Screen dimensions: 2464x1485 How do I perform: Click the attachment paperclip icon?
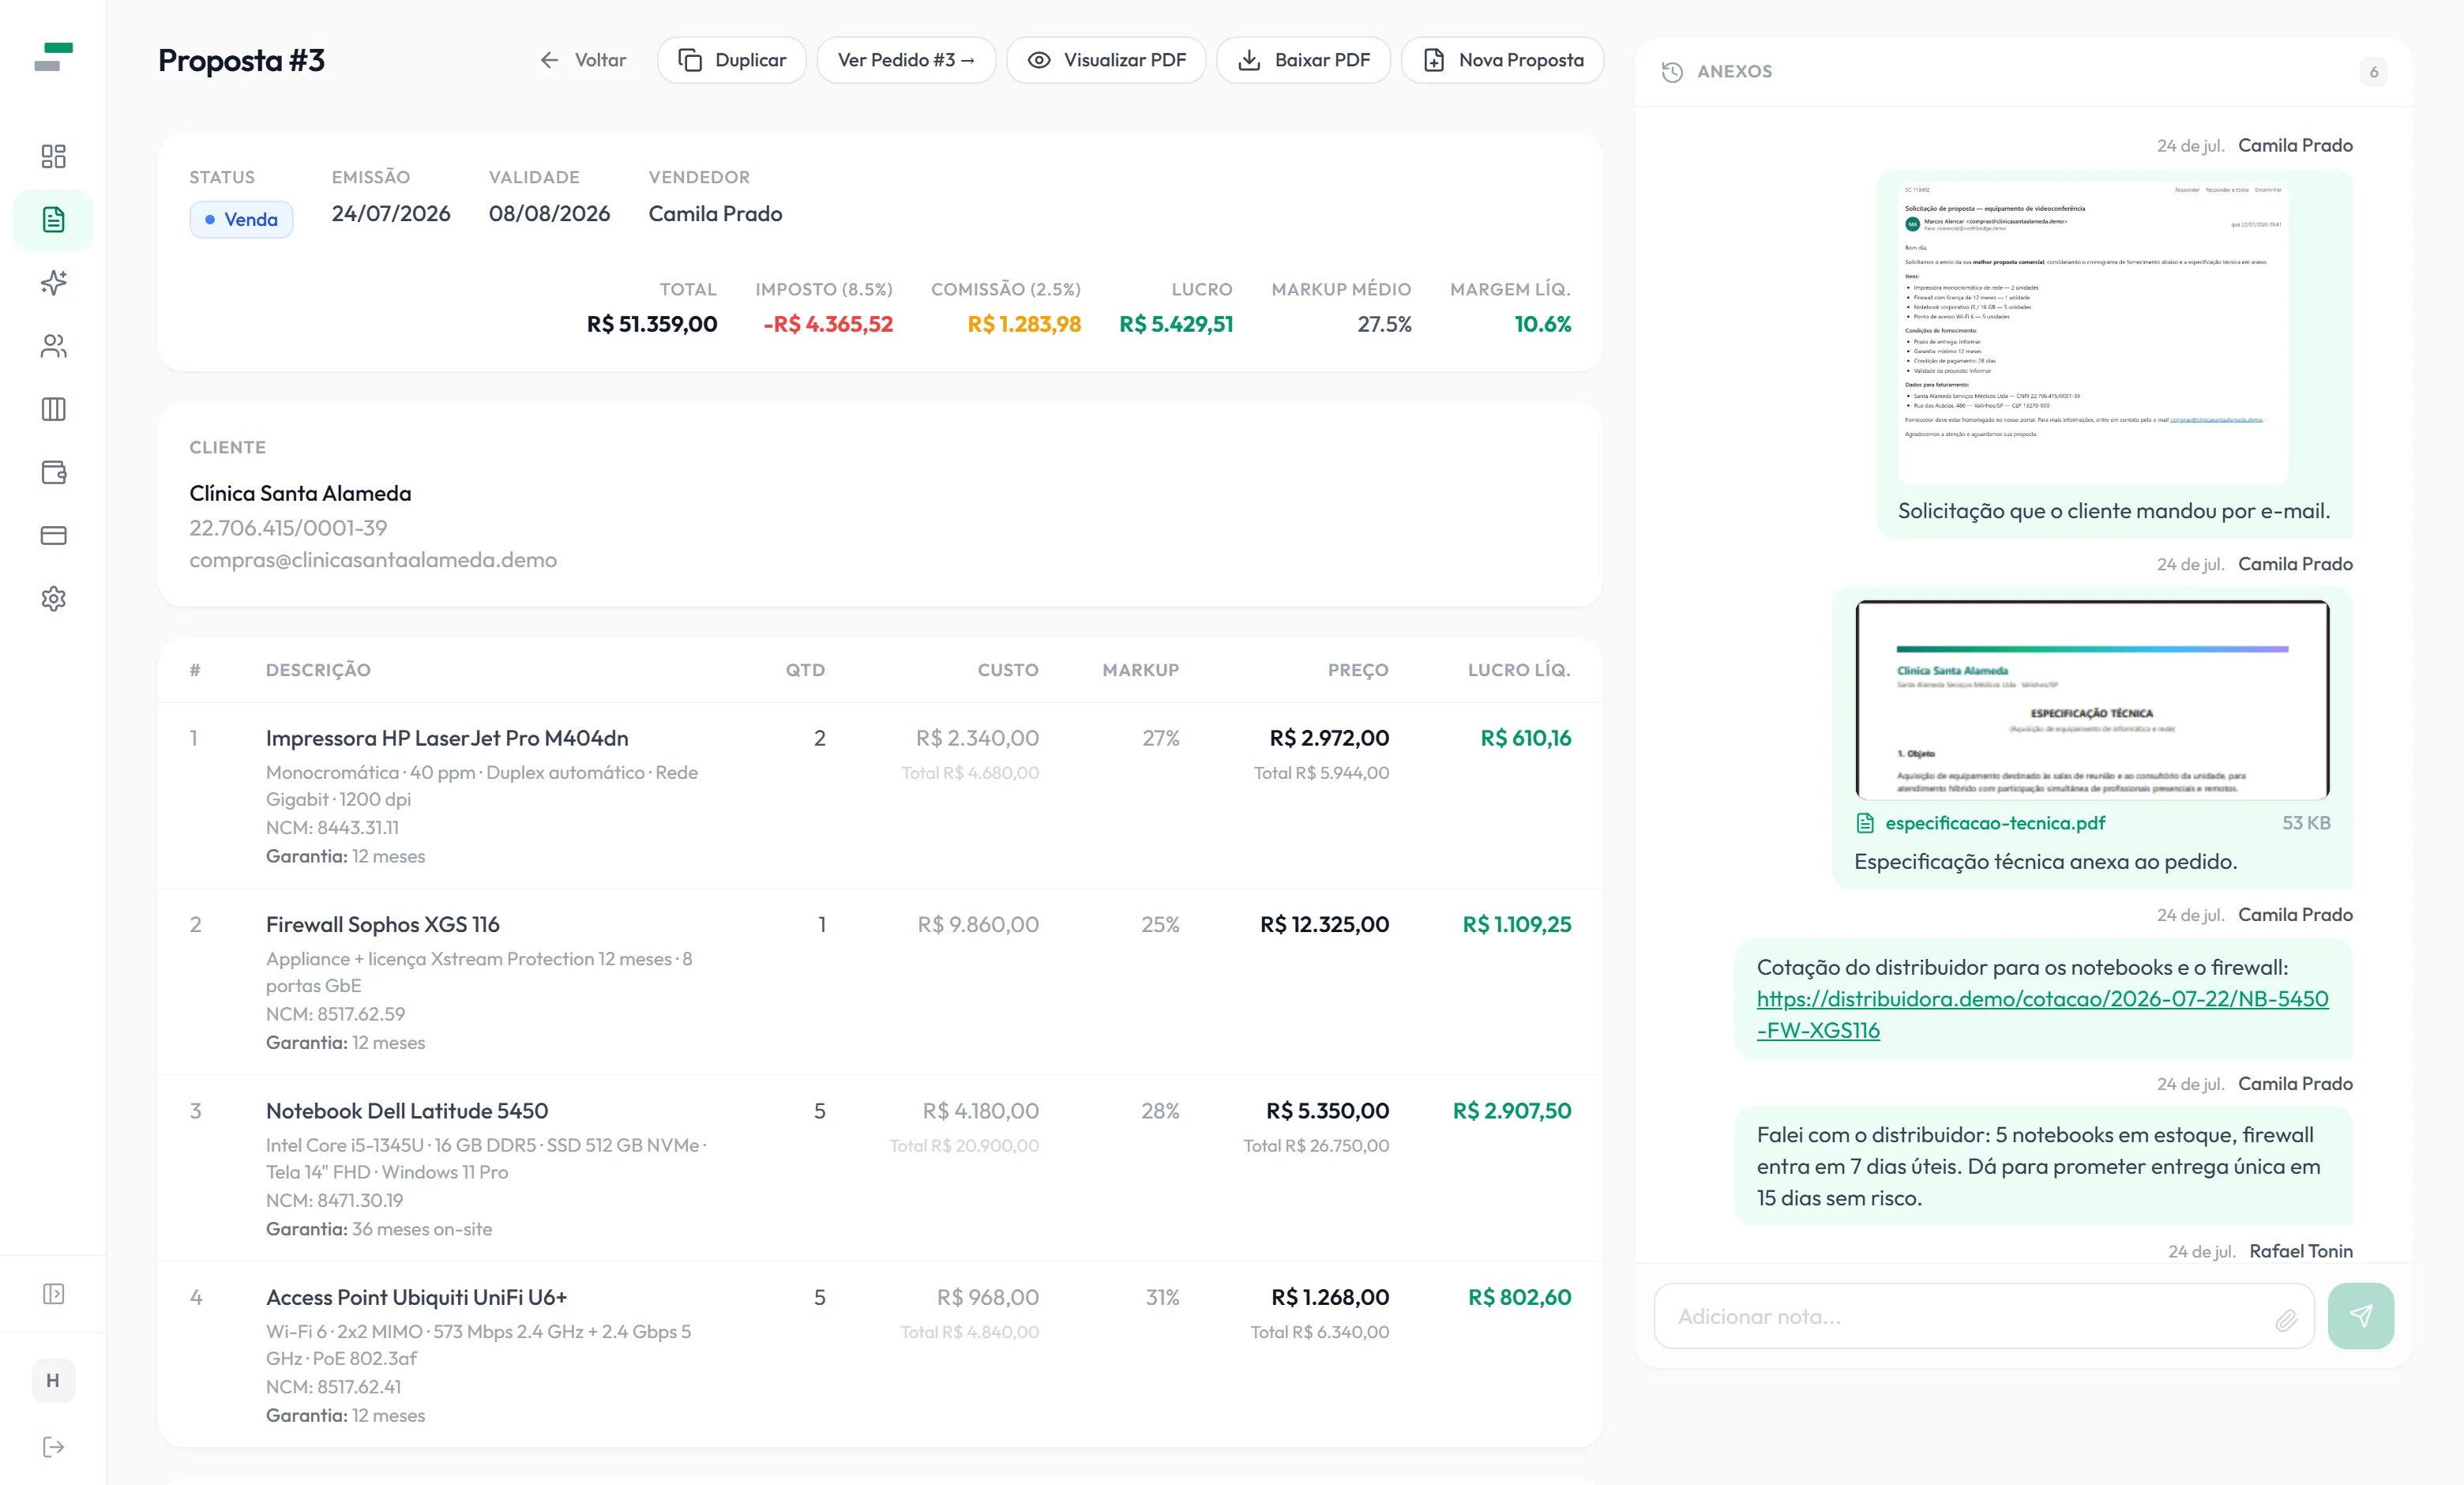(x=2286, y=1320)
